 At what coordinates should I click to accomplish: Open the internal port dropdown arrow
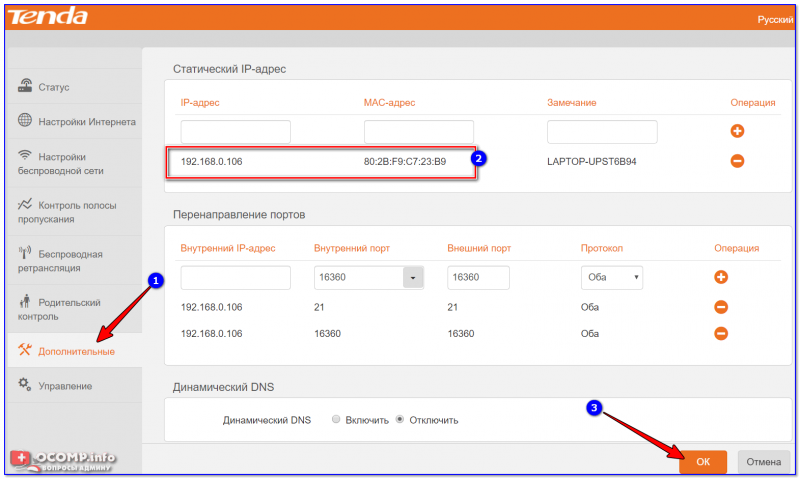click(413, 278)
